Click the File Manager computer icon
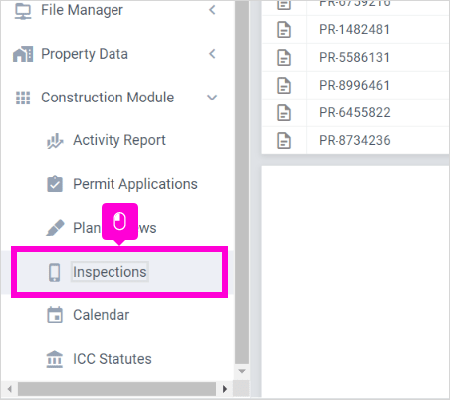This screenshot has width=450, height=400. [23, 11]
